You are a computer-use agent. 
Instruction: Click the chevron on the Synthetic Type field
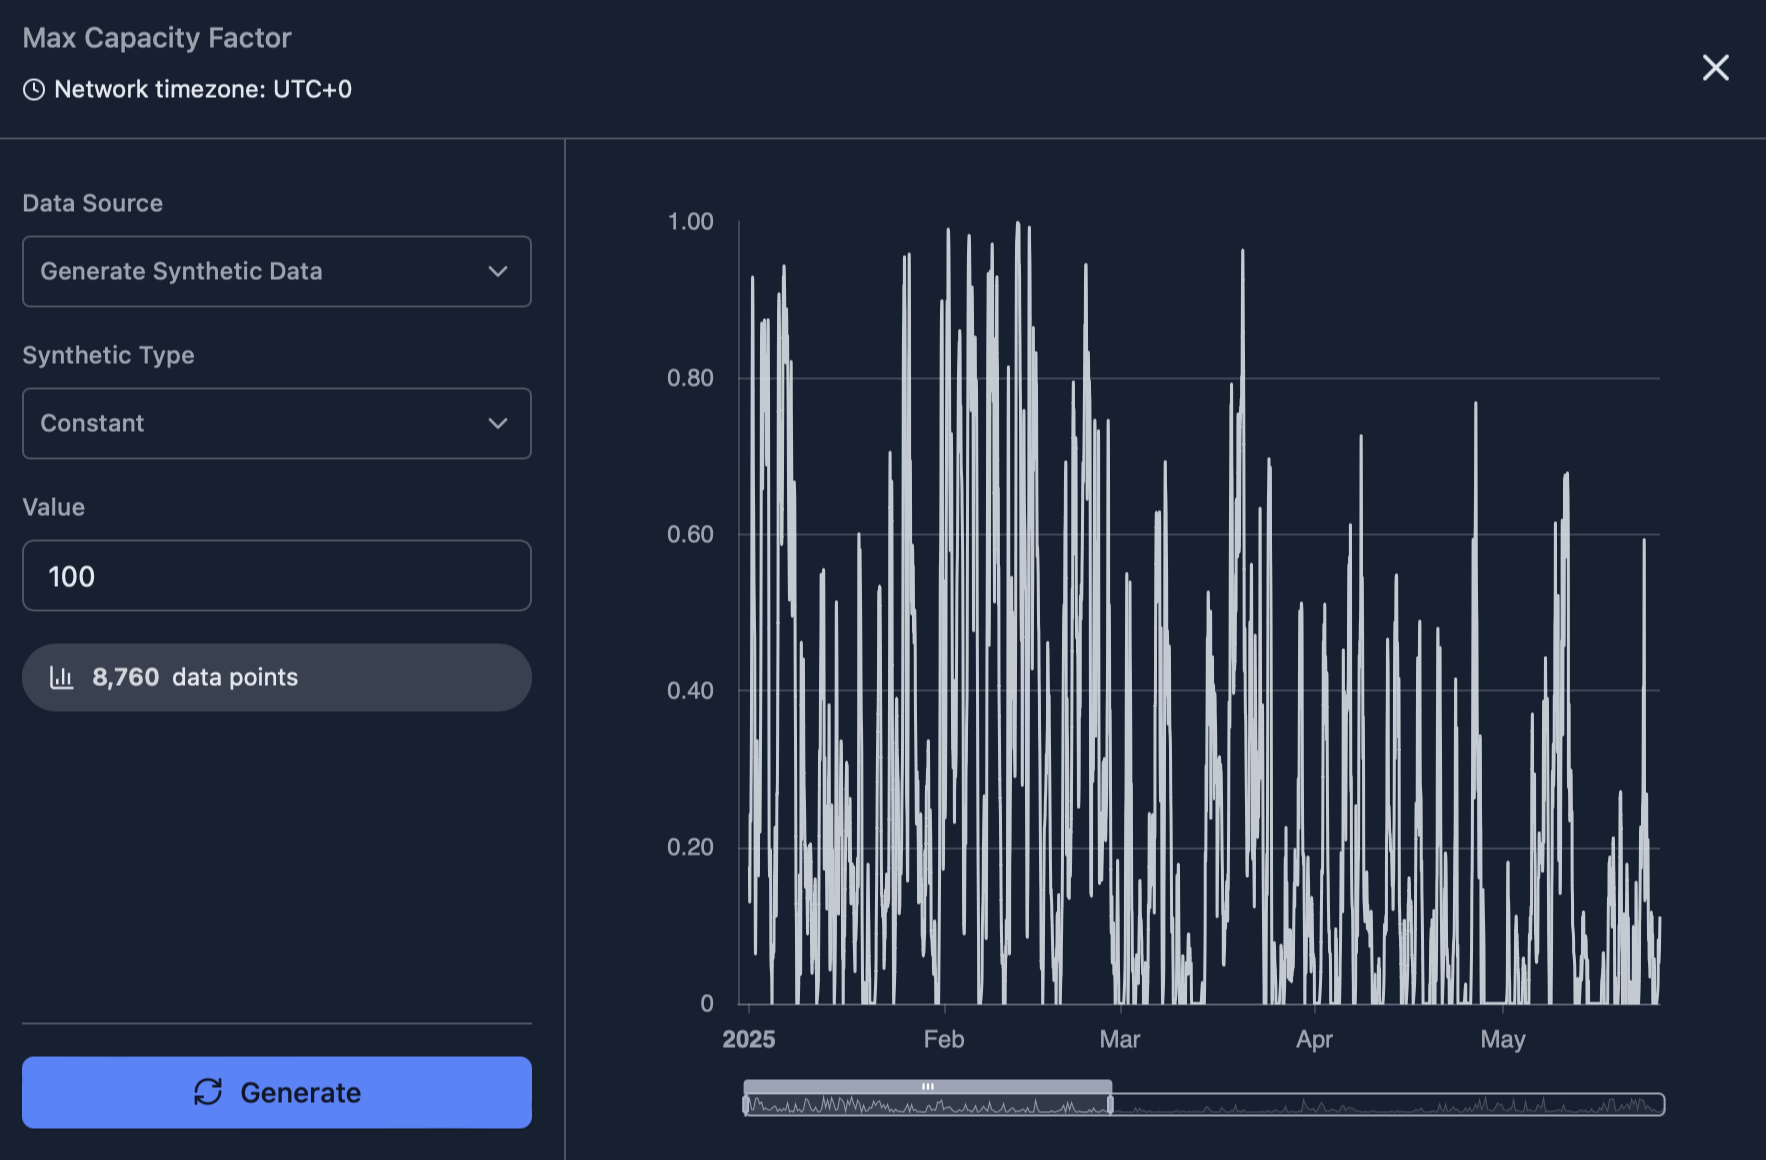498,423
